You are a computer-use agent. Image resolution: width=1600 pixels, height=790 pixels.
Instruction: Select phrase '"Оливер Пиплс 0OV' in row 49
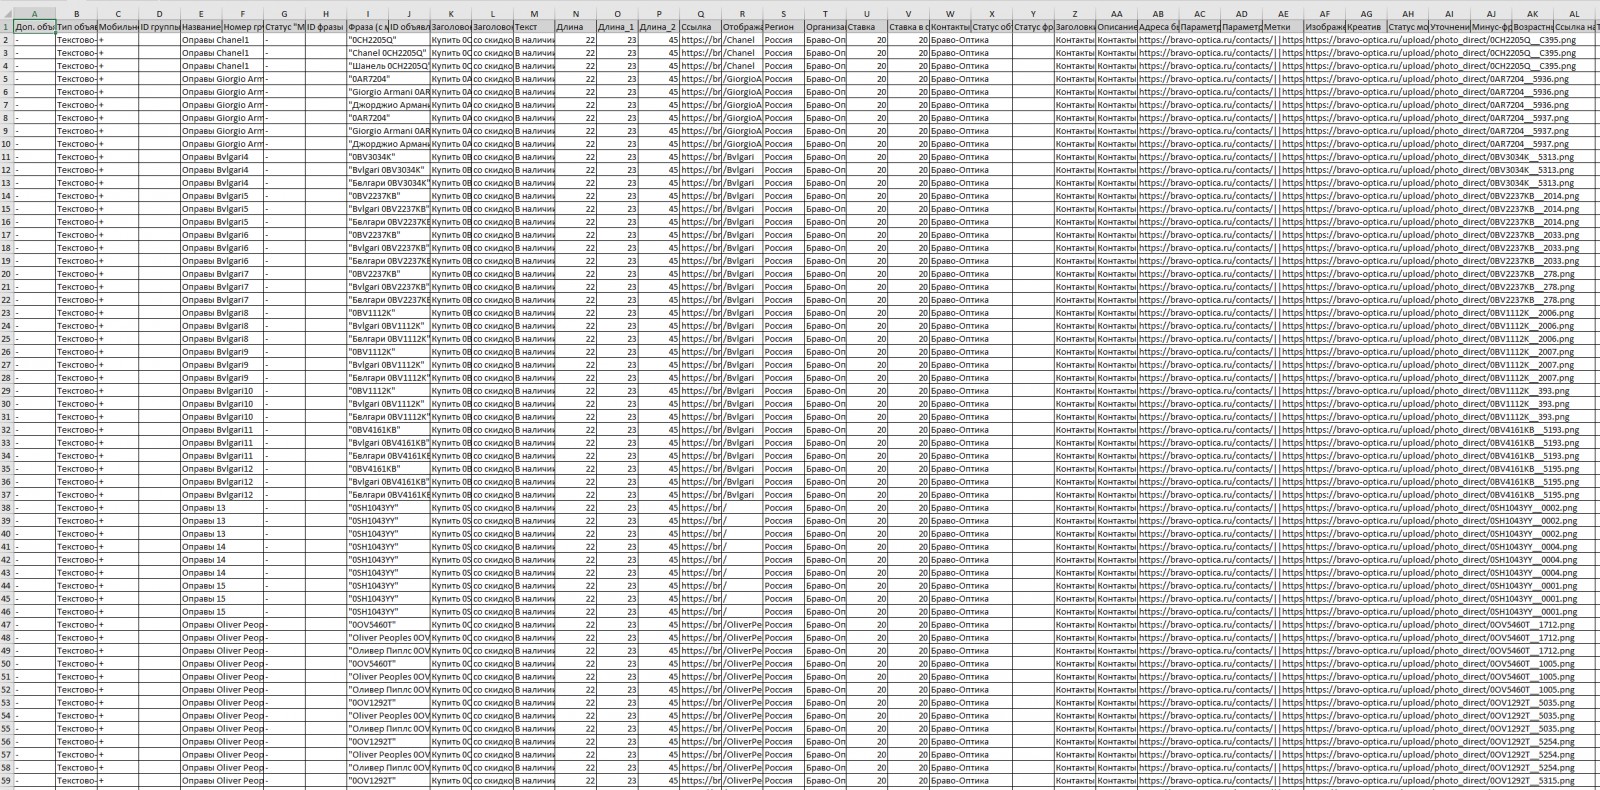[x=388, y=651]
